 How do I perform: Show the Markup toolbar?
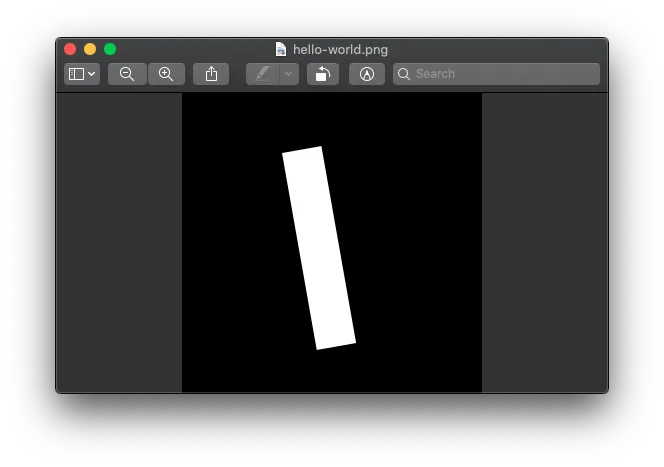367,74
